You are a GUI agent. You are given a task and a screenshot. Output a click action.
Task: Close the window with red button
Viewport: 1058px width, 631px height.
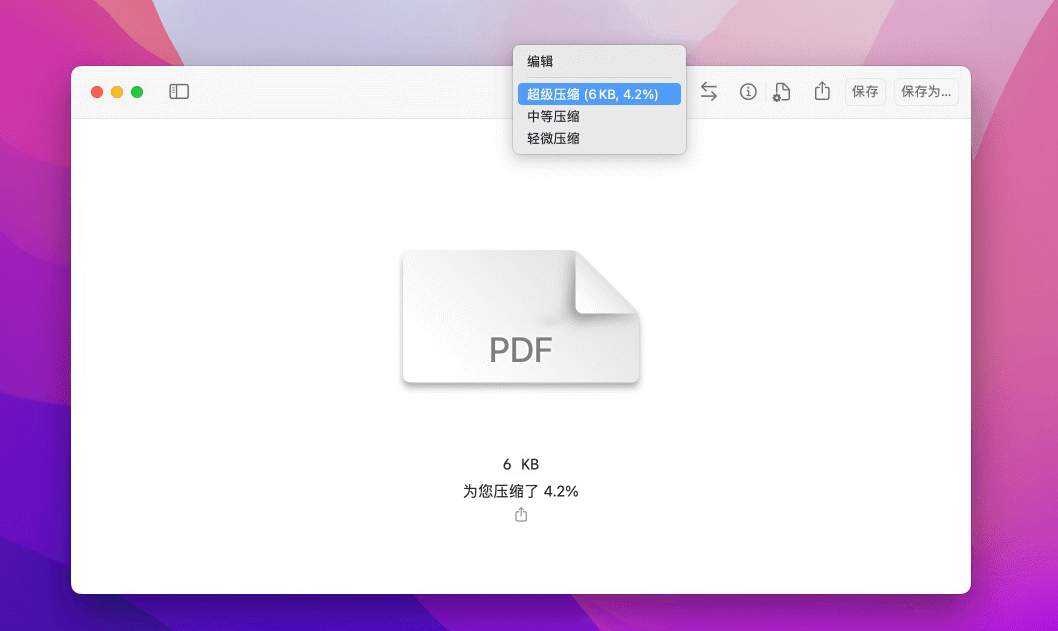click(x=97, y=92)
